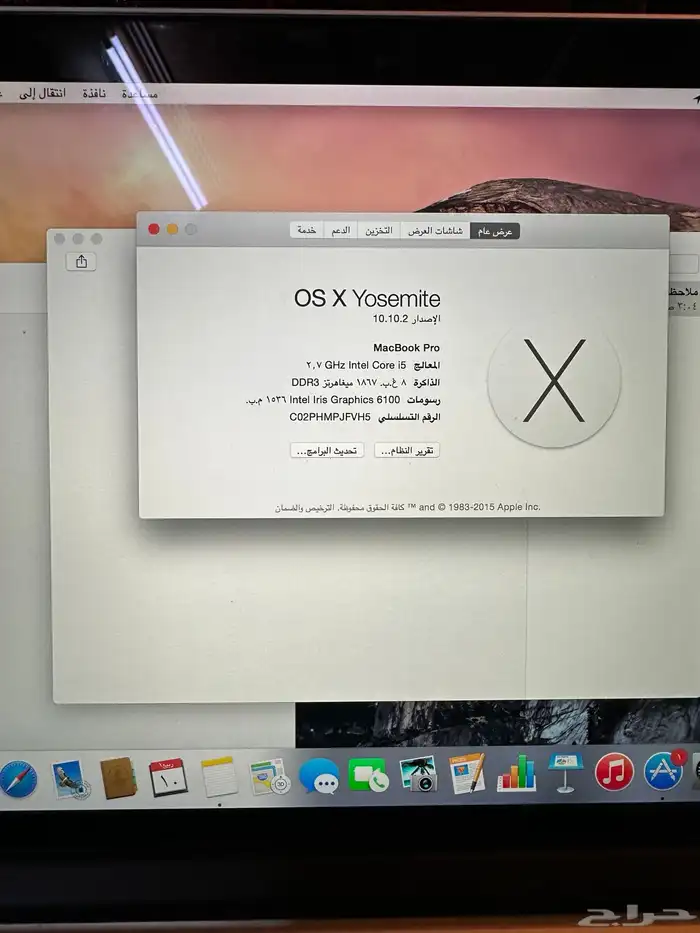Open the Calendar app in dock
700x933 pixels.
(168, 777)
